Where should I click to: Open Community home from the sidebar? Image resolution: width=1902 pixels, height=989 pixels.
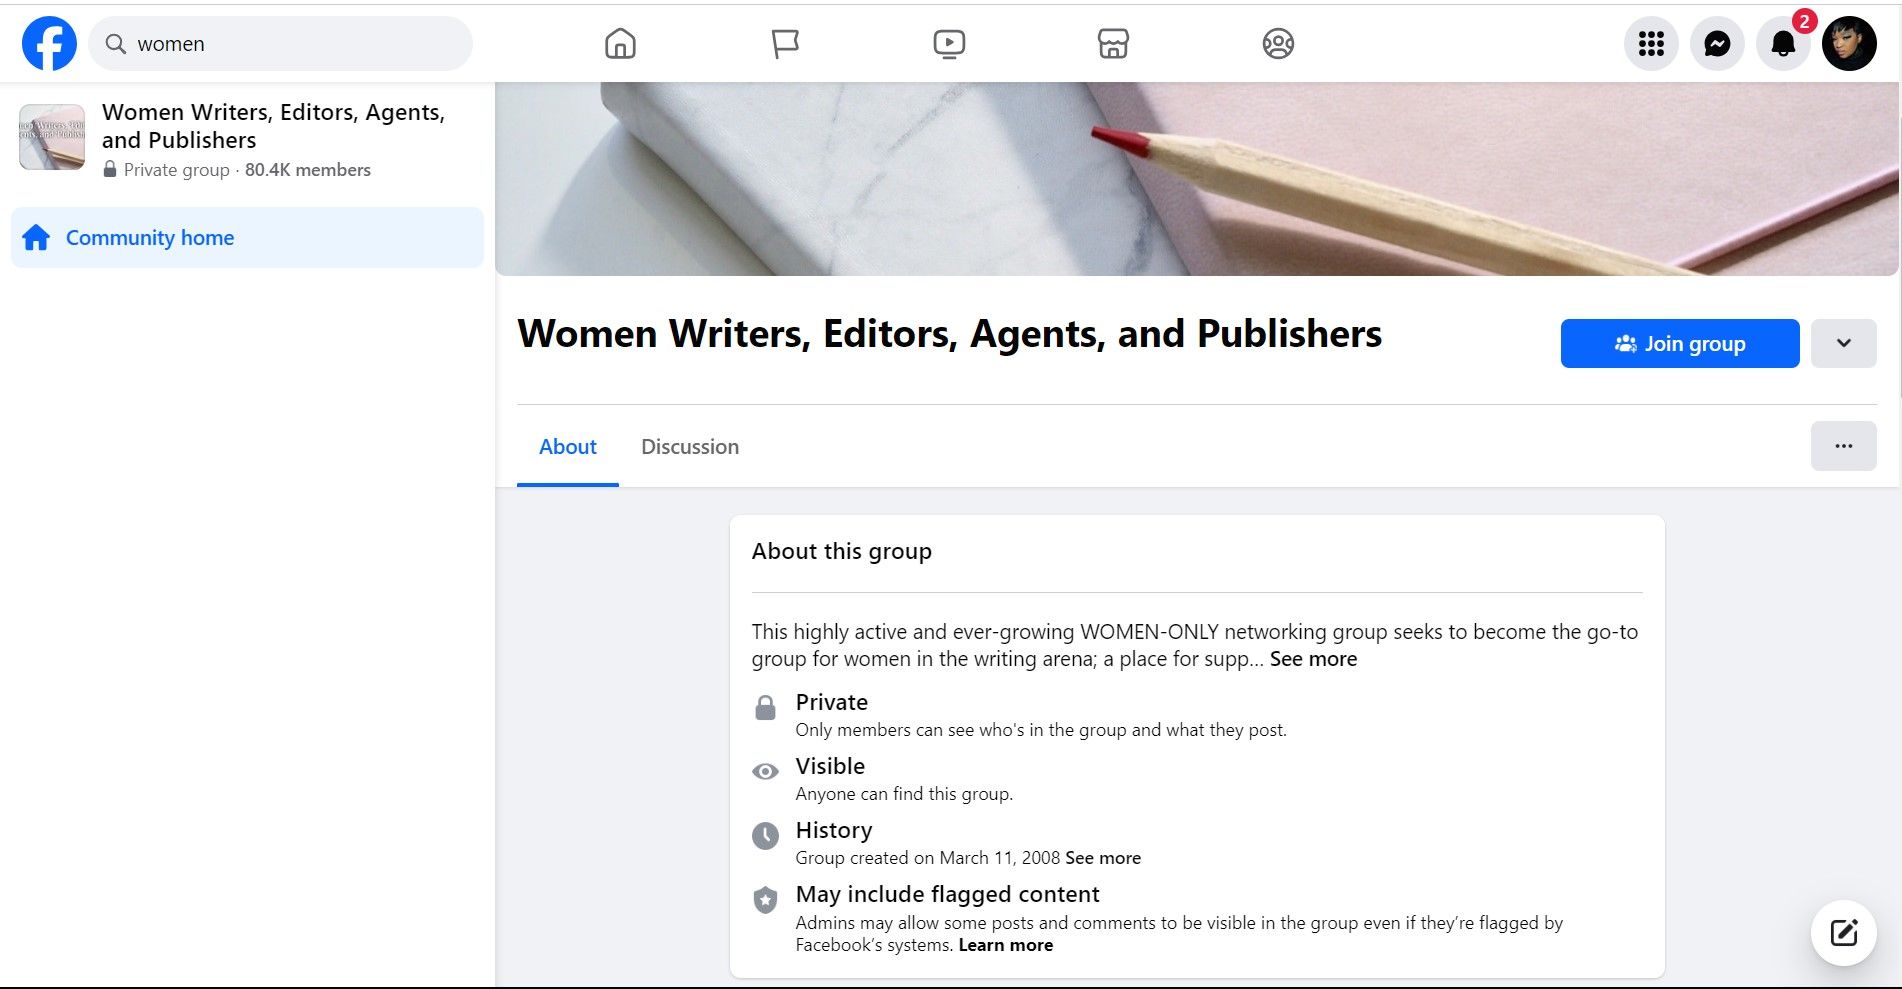pos(148,237)
